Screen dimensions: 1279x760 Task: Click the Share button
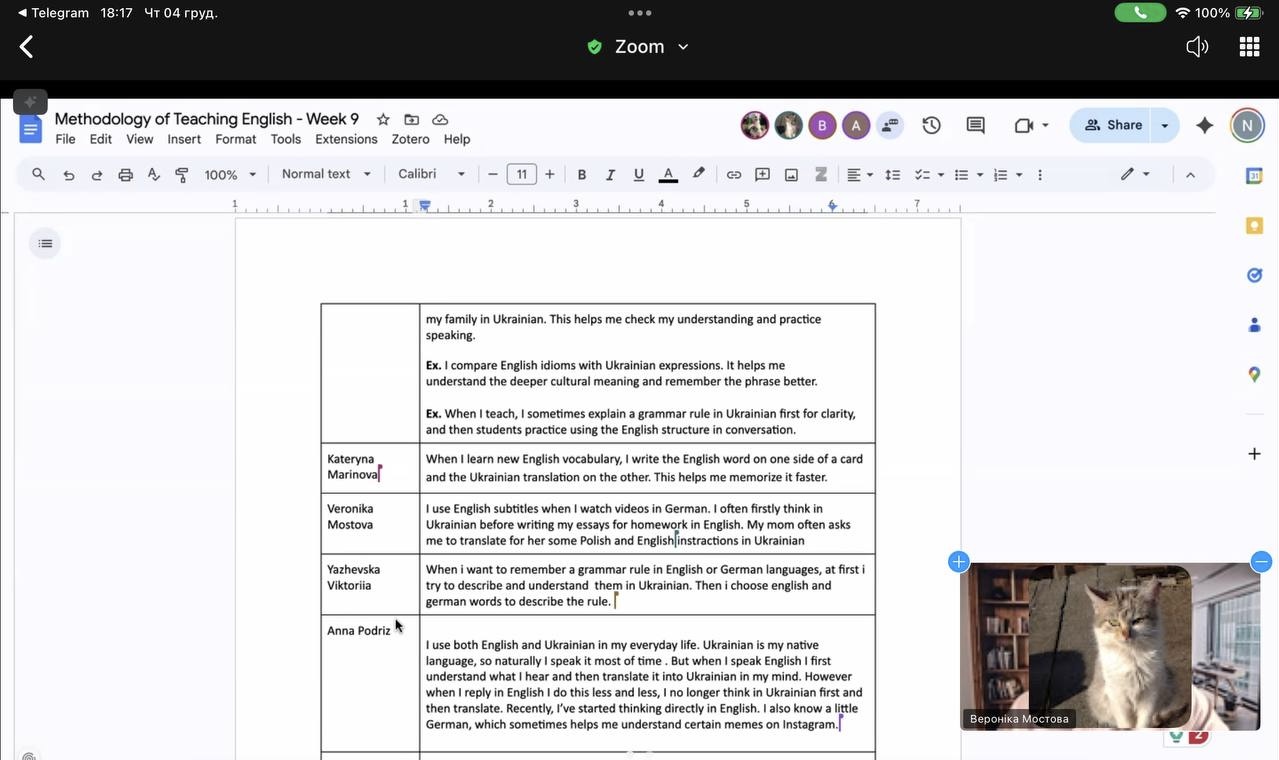[1113, 125]
